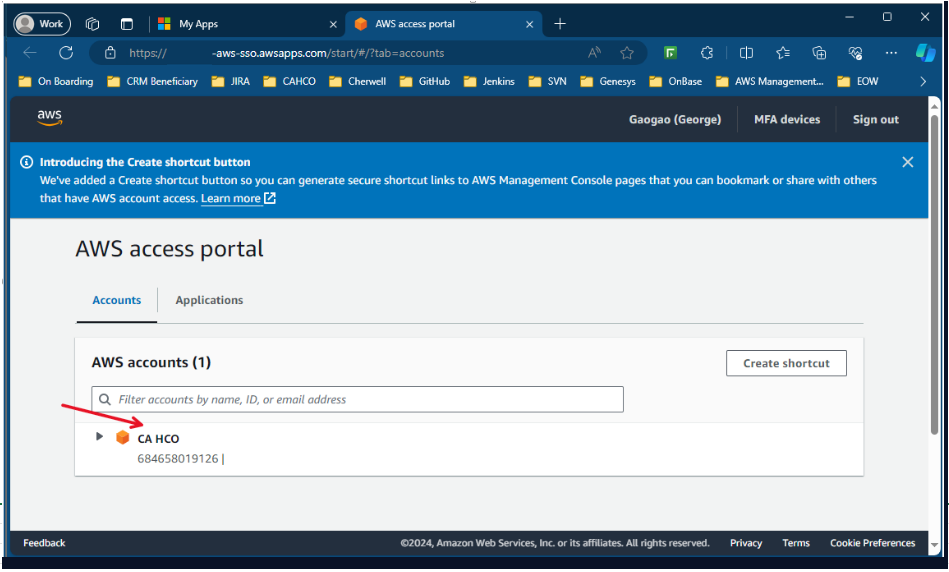View site information lock icon
This screenshot has height=572, width=949.
110,53
